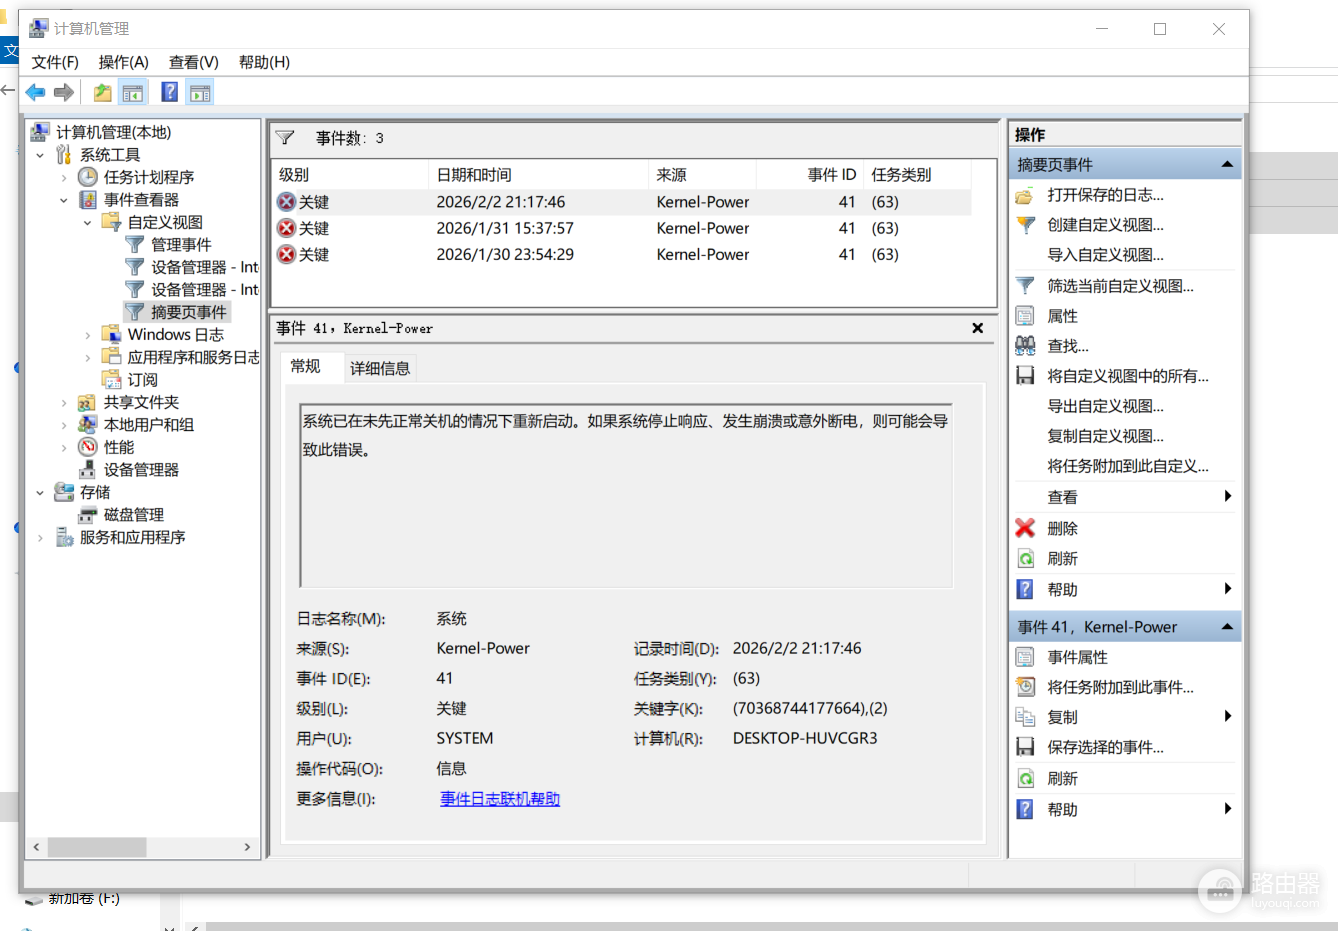Sort by the 日期和时间 column header

[538, 174]
